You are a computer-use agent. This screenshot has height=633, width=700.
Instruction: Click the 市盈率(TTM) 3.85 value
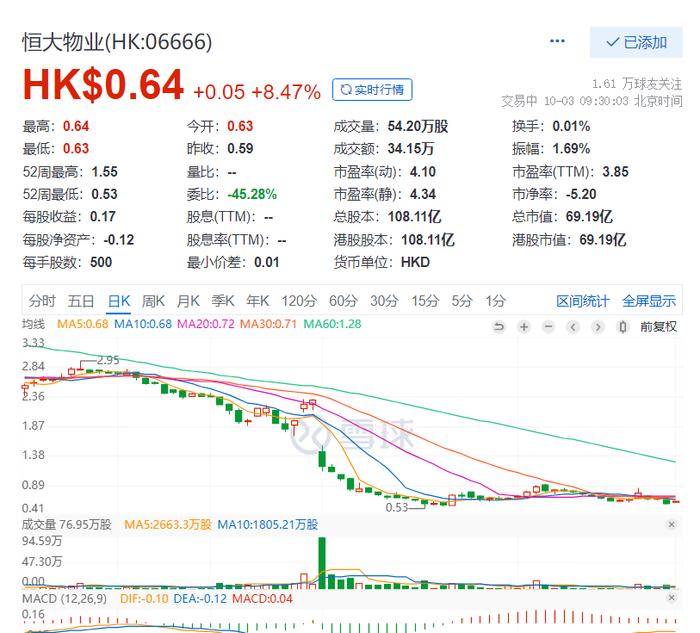615,172
